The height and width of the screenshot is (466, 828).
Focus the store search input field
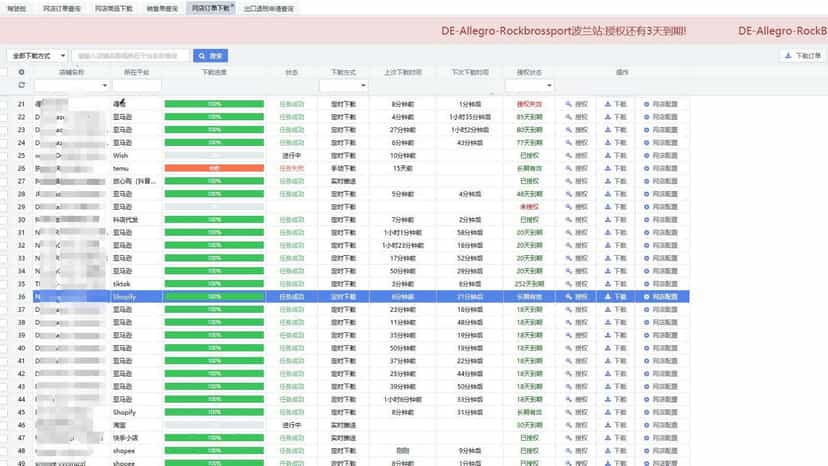coord(130,55)
